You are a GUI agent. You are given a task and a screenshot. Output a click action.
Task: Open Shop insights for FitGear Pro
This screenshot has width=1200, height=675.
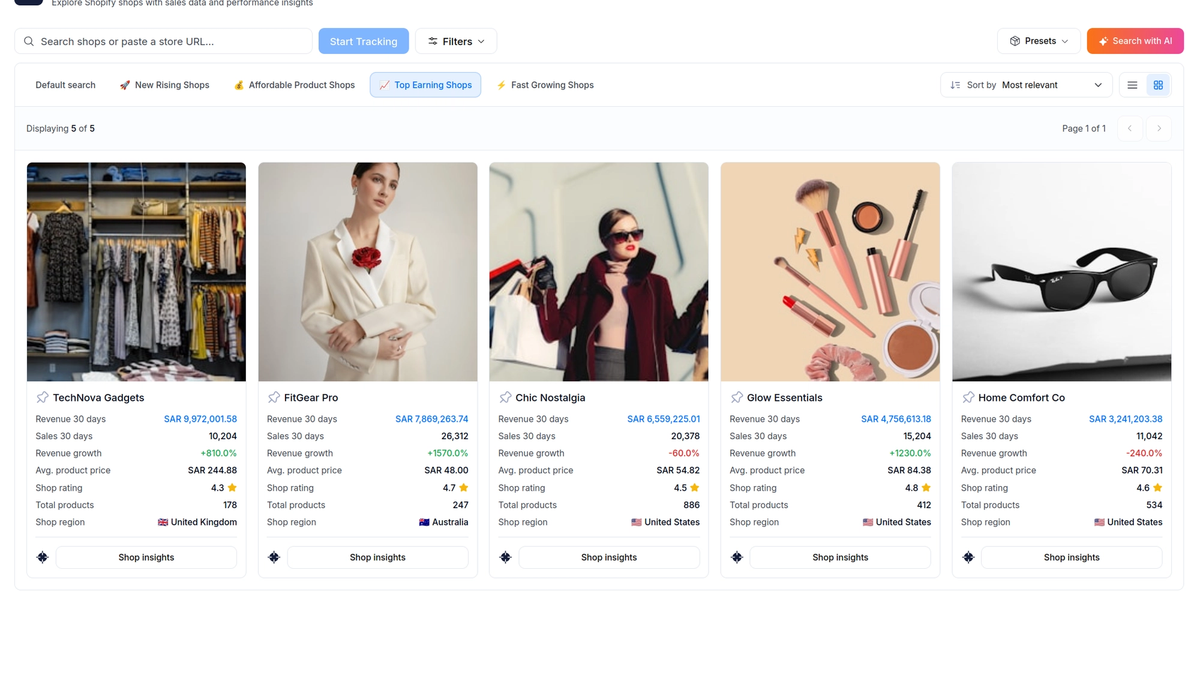378,557
